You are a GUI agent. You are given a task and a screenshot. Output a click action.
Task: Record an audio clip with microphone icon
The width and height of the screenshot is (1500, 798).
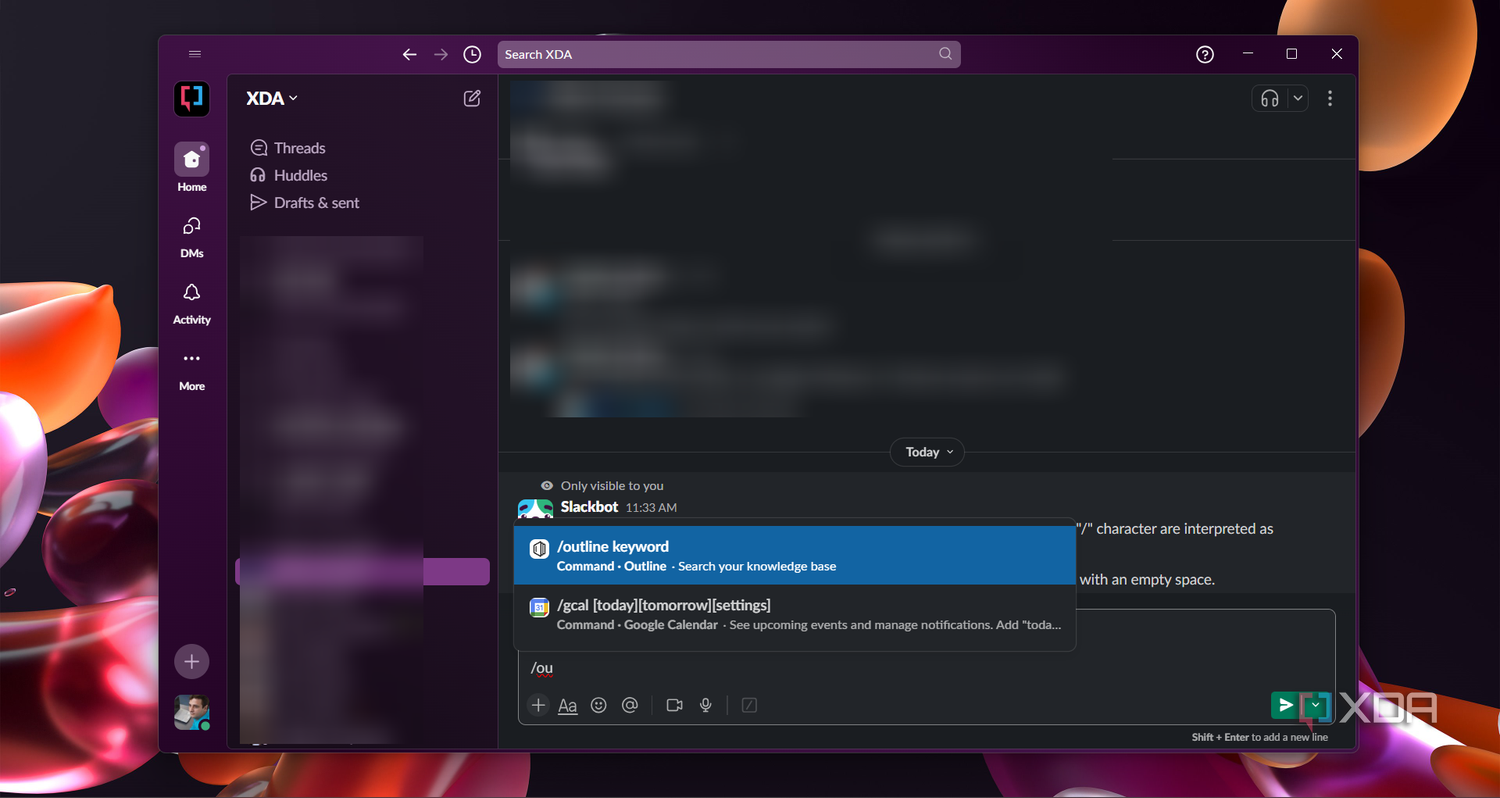[705, 705]
